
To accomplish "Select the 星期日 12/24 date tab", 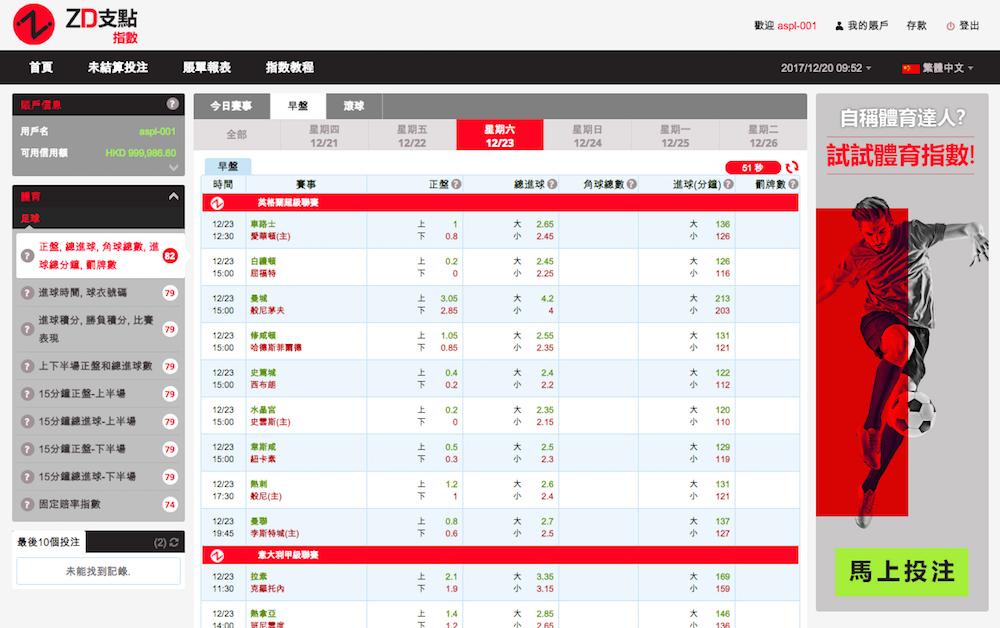I will 586,136.
